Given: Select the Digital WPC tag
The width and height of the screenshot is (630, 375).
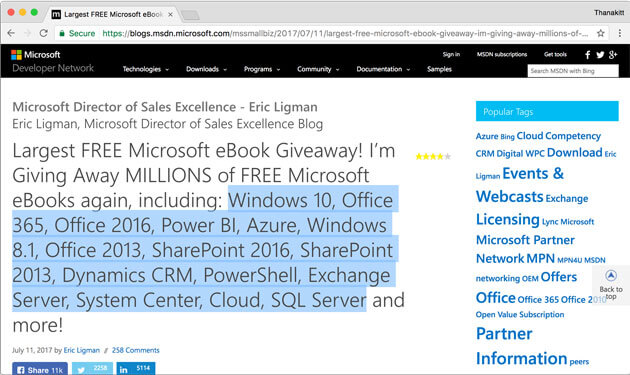Looking at the screenshot, I should [520, 154].
